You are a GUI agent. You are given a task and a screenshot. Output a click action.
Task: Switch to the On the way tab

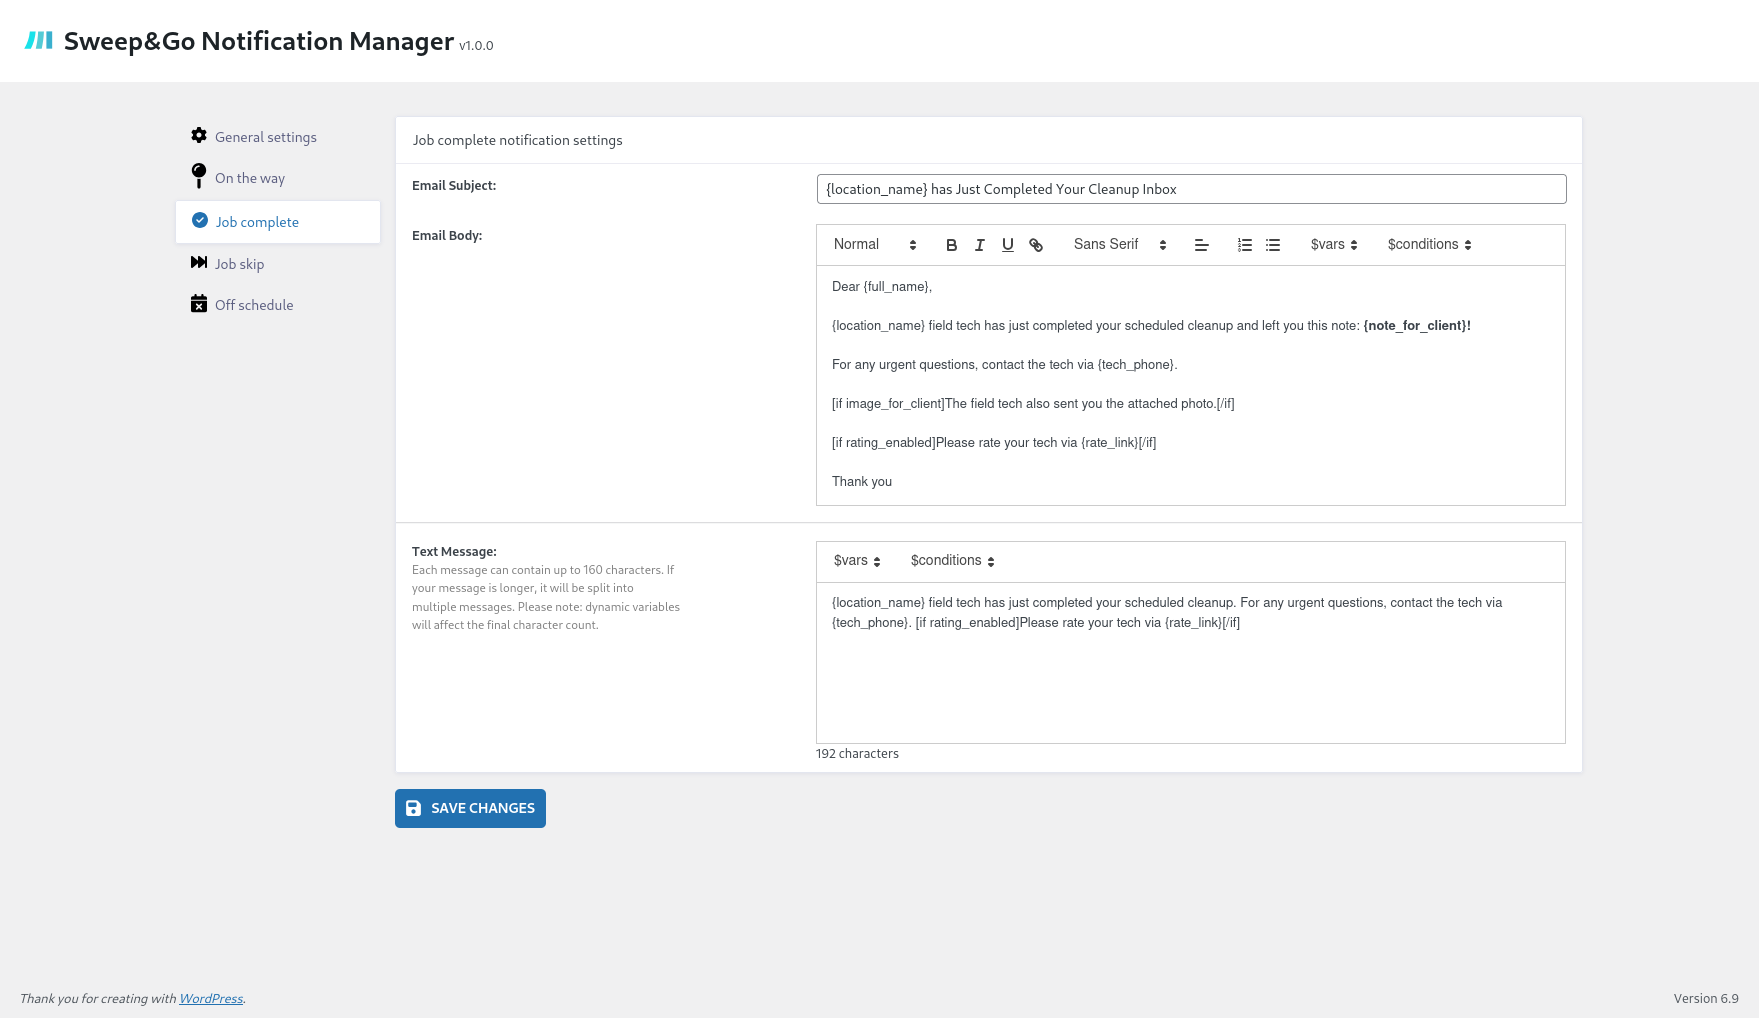coord(249,178)
